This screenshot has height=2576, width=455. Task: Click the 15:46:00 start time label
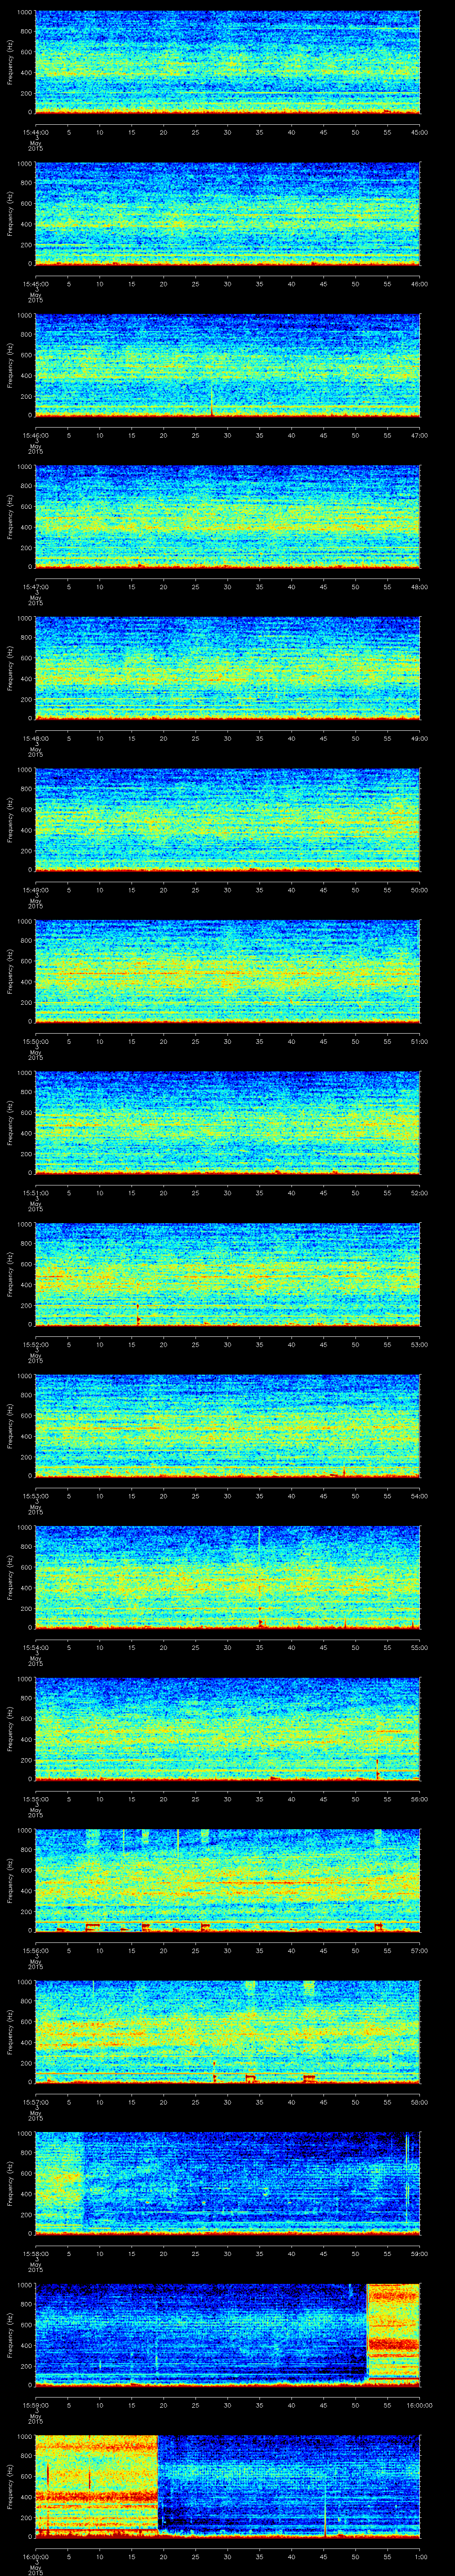point(35,435)
